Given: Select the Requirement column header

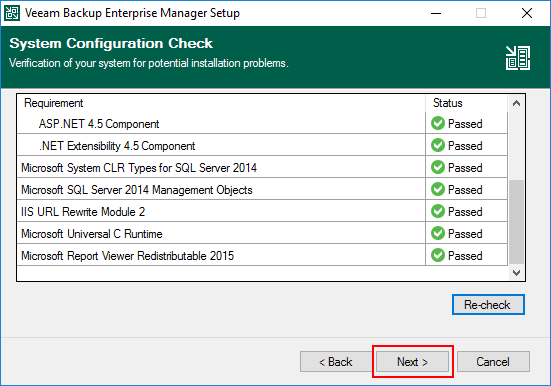Looking at the screenshot, I should pyautogui.click(x=221, y=103).
